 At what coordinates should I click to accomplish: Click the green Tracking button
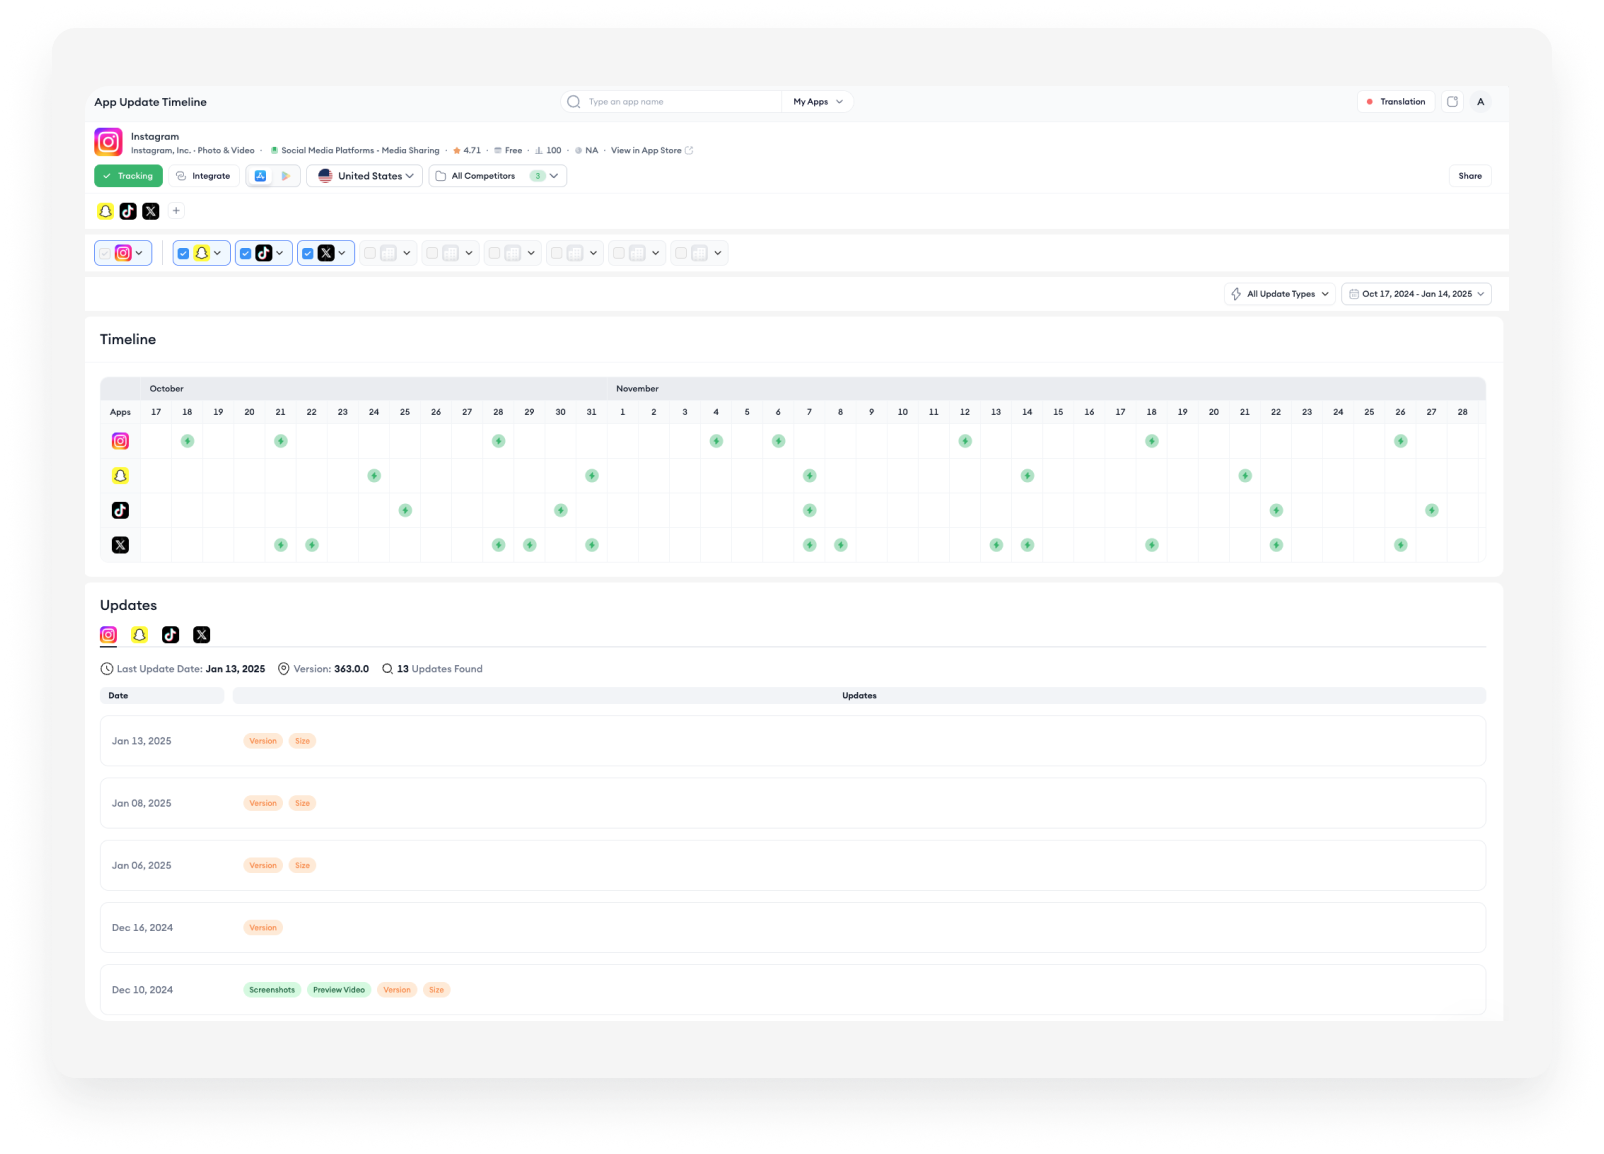pos(128,176)
